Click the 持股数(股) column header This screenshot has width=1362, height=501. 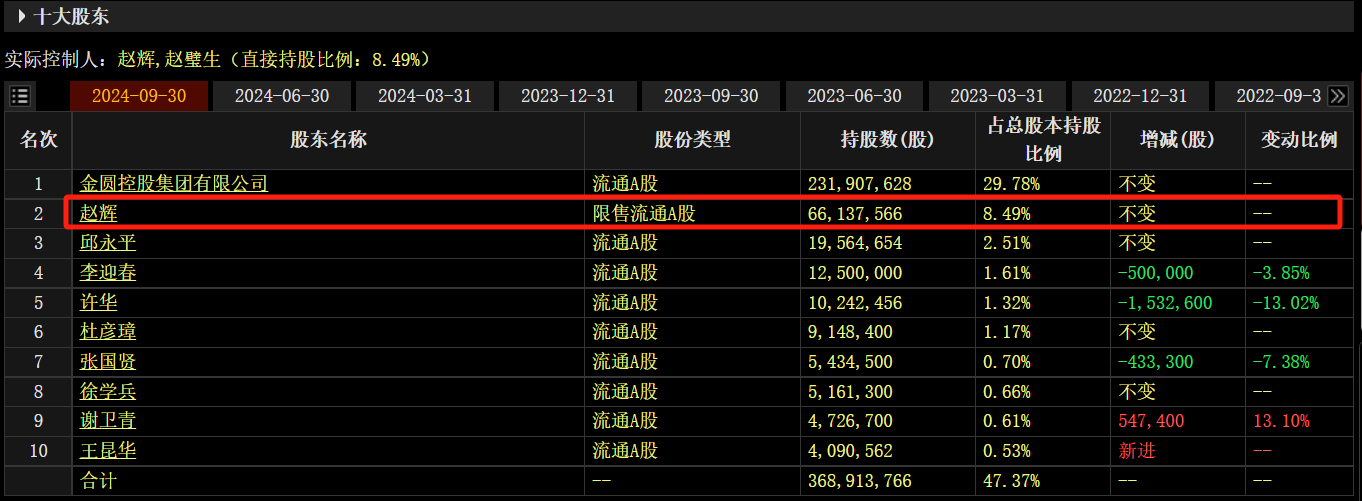pyautogui.click(x=887, y=140)
